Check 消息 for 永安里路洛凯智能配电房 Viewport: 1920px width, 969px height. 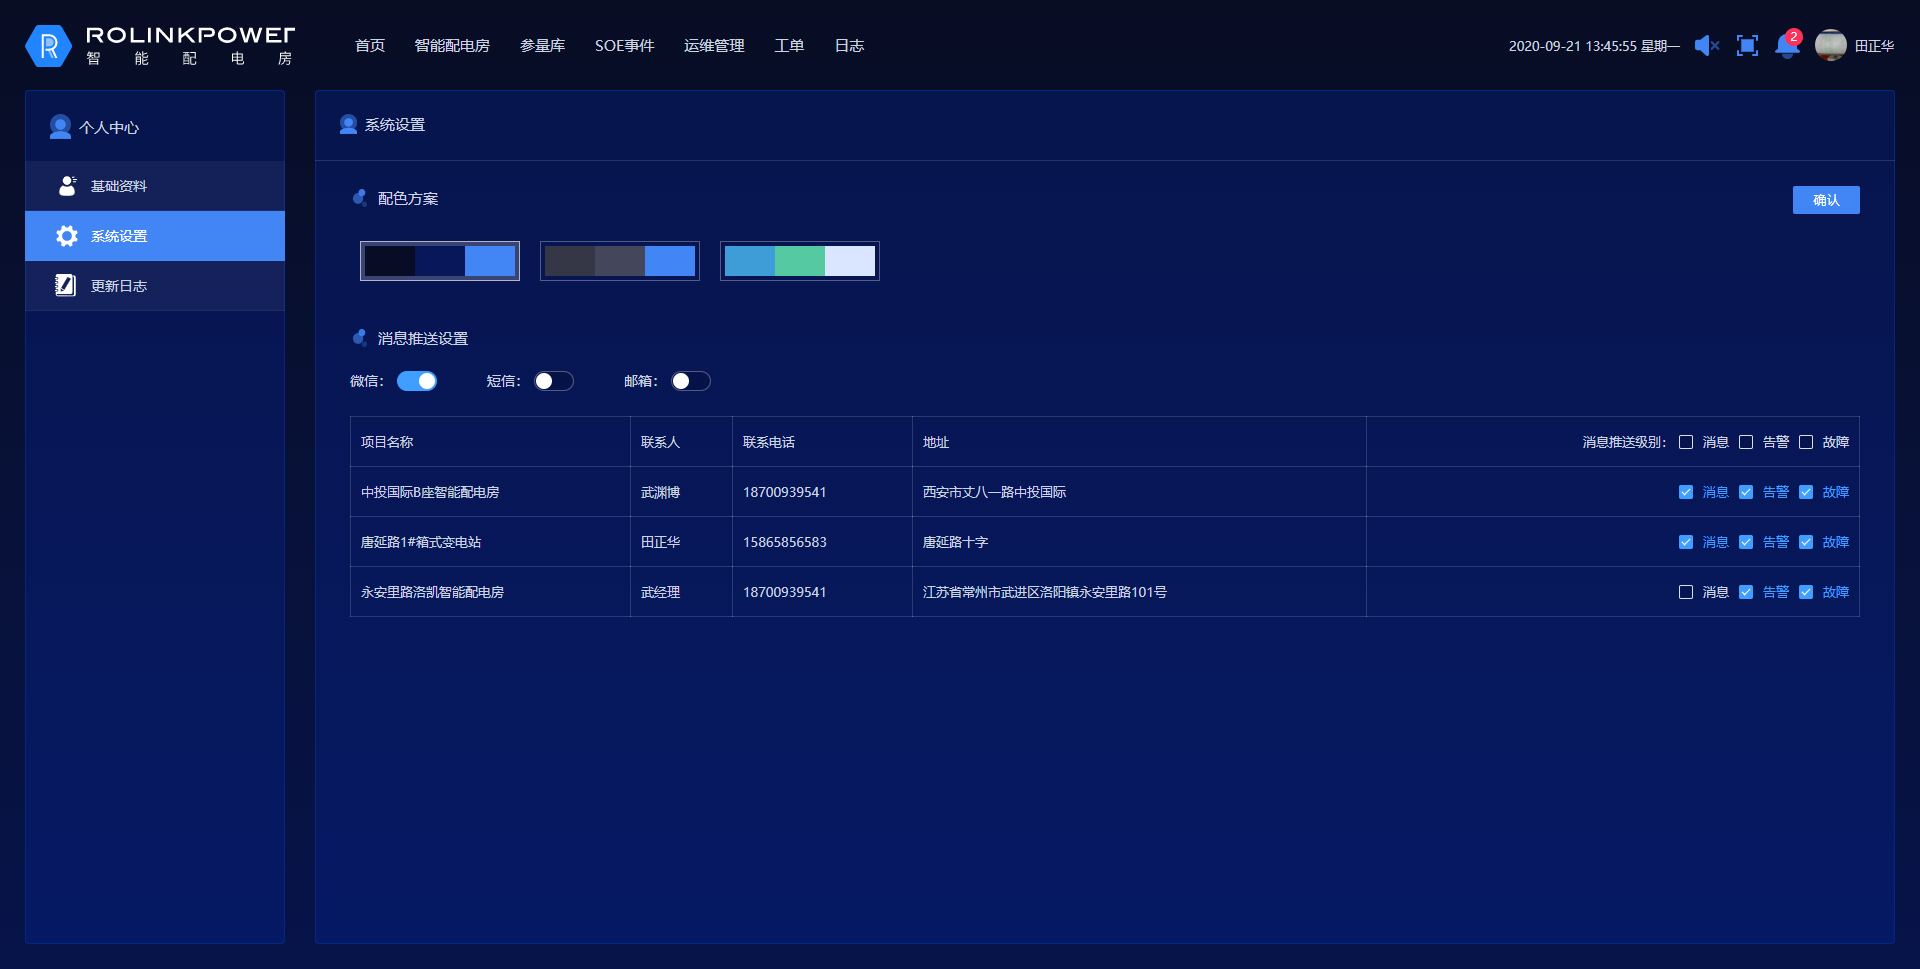click(1686, 592)
